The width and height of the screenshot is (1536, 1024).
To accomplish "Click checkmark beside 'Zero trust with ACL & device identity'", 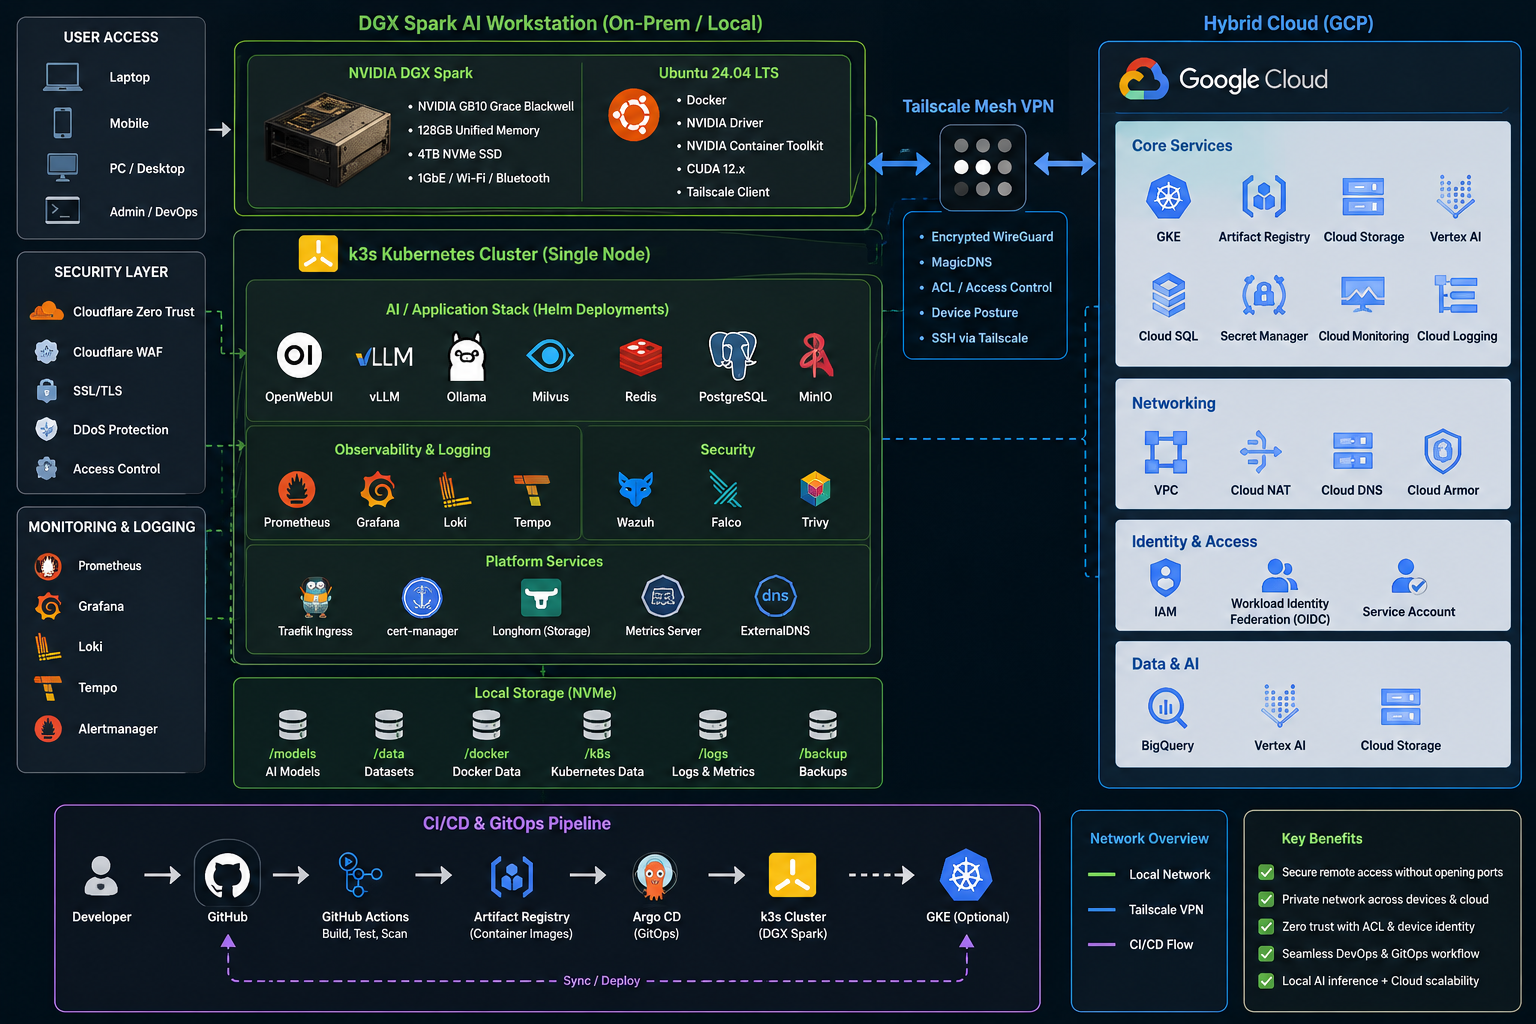I will coord(1266,926).
